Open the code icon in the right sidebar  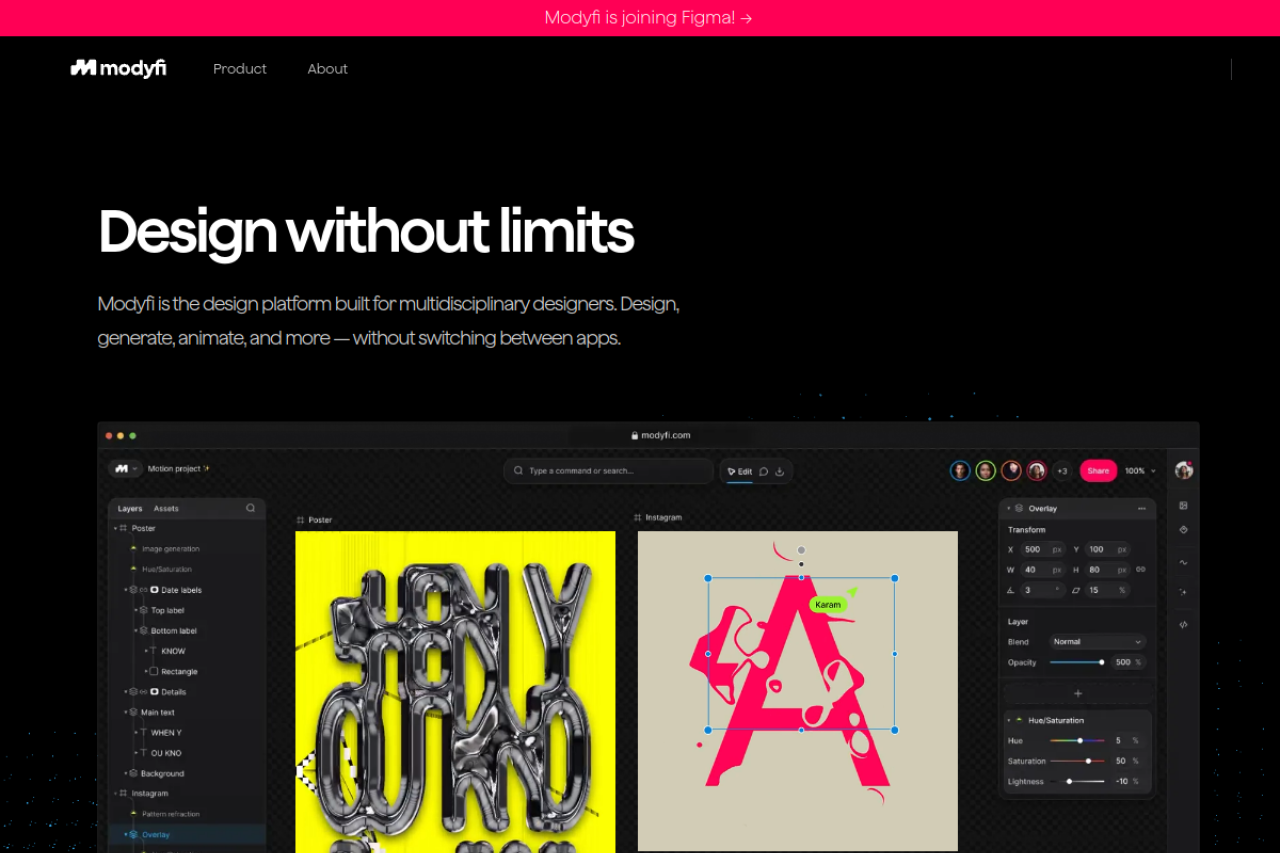1184,625
